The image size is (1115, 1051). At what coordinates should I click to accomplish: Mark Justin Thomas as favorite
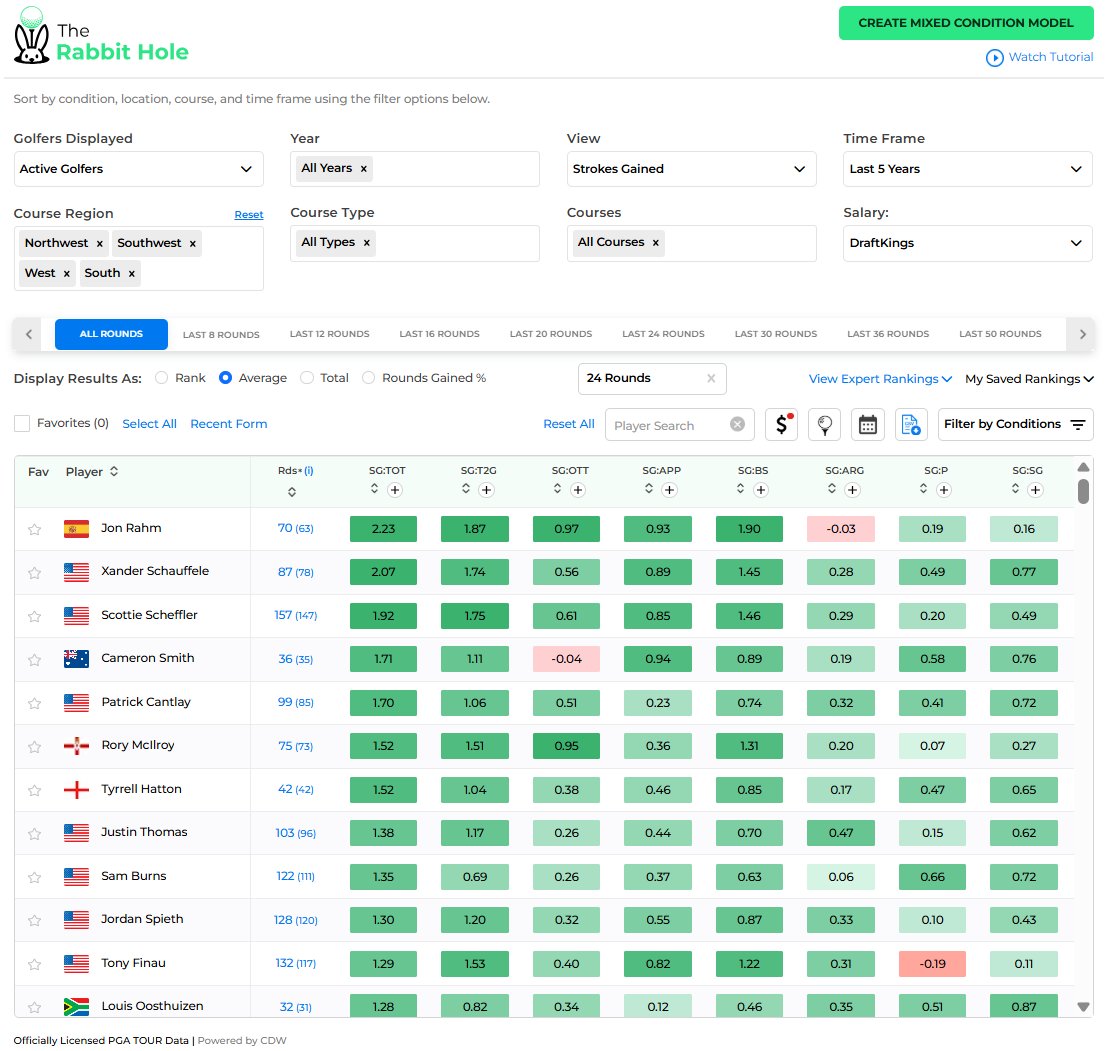pyautogui.click(x=34, y=833)
